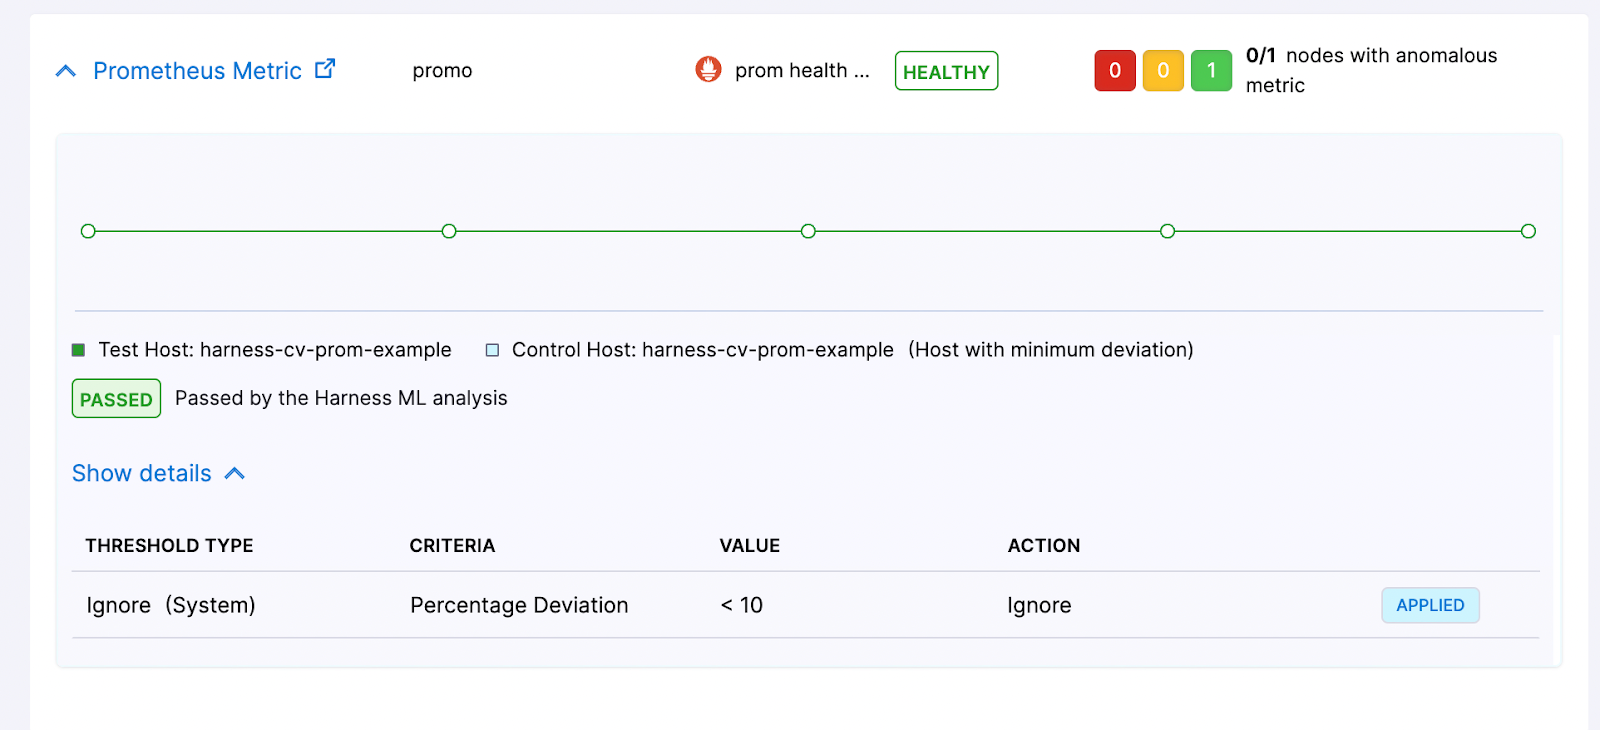
Task: Select the fourth data point on the chart
Action: click(x=1167, y=231)
